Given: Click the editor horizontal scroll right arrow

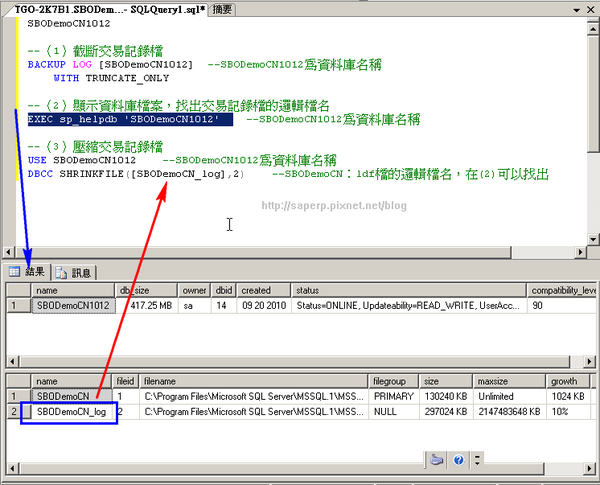Looking at the screenshot, I should 580,252.
